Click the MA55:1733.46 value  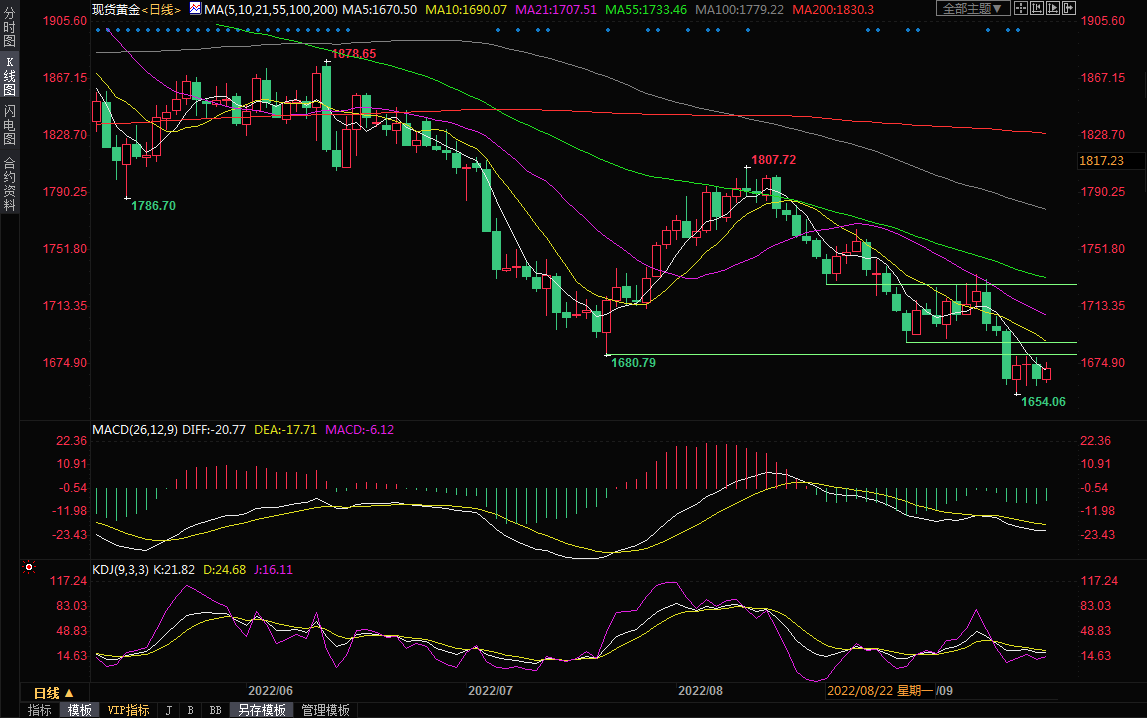(x=646, y=10)
